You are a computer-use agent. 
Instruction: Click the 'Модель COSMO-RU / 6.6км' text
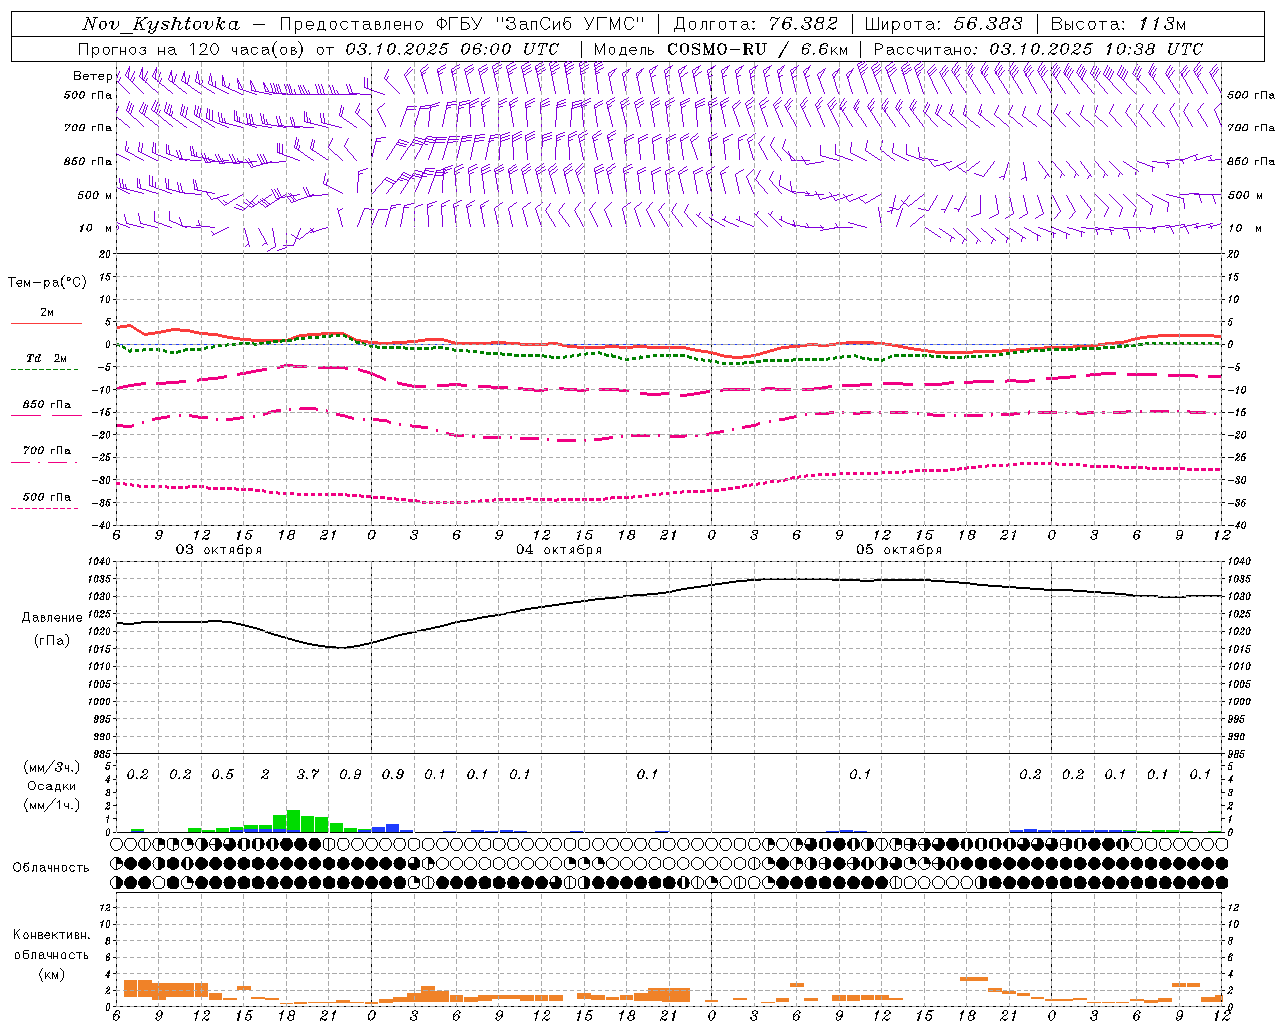[721, 49]
